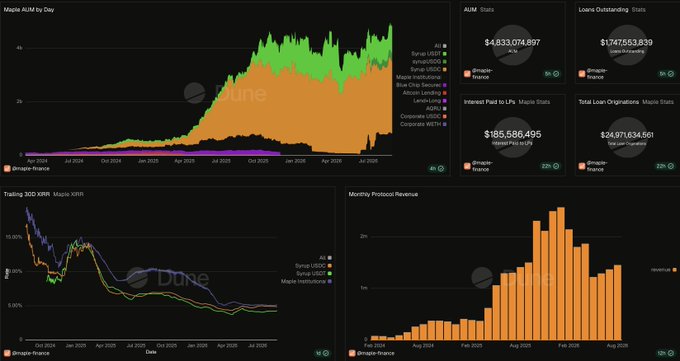Click the maple-finance avatar in the AUM Stats panel

467,74
